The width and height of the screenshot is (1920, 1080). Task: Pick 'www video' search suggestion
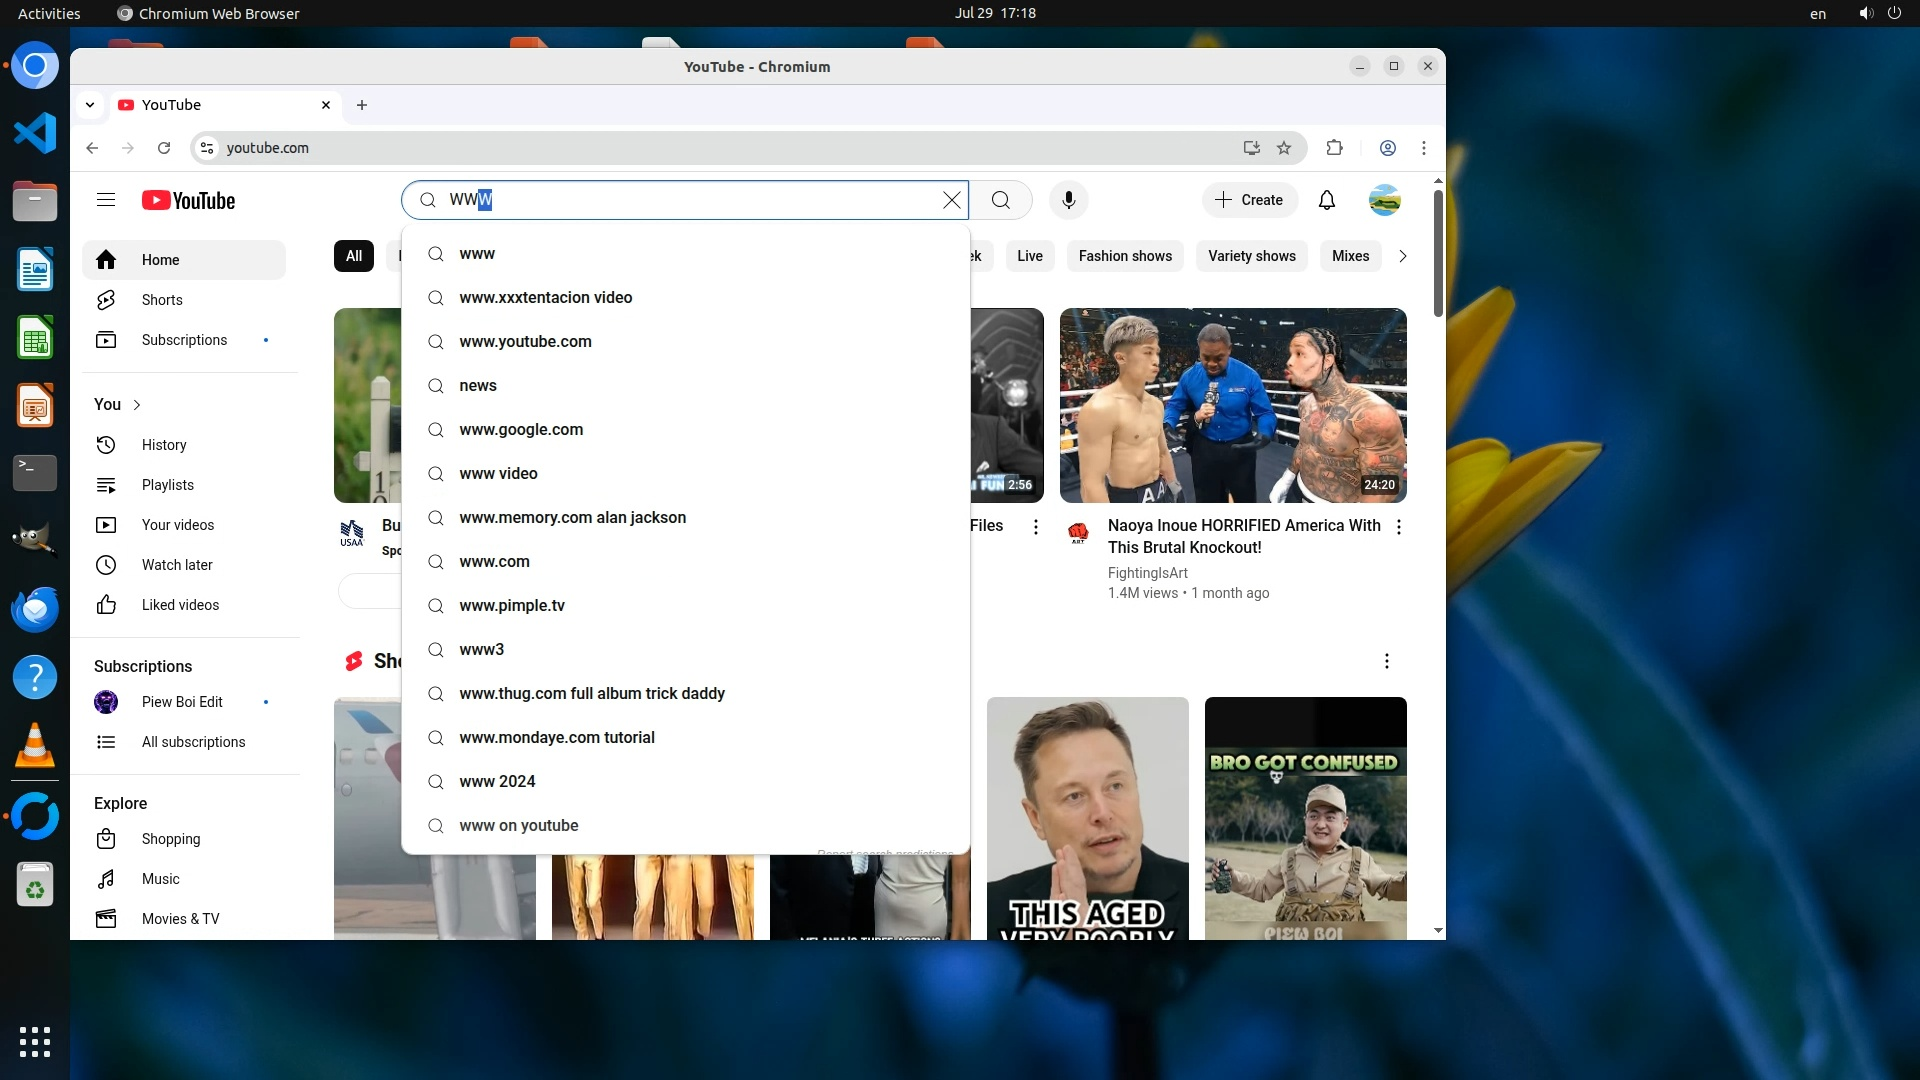(498, 474)
